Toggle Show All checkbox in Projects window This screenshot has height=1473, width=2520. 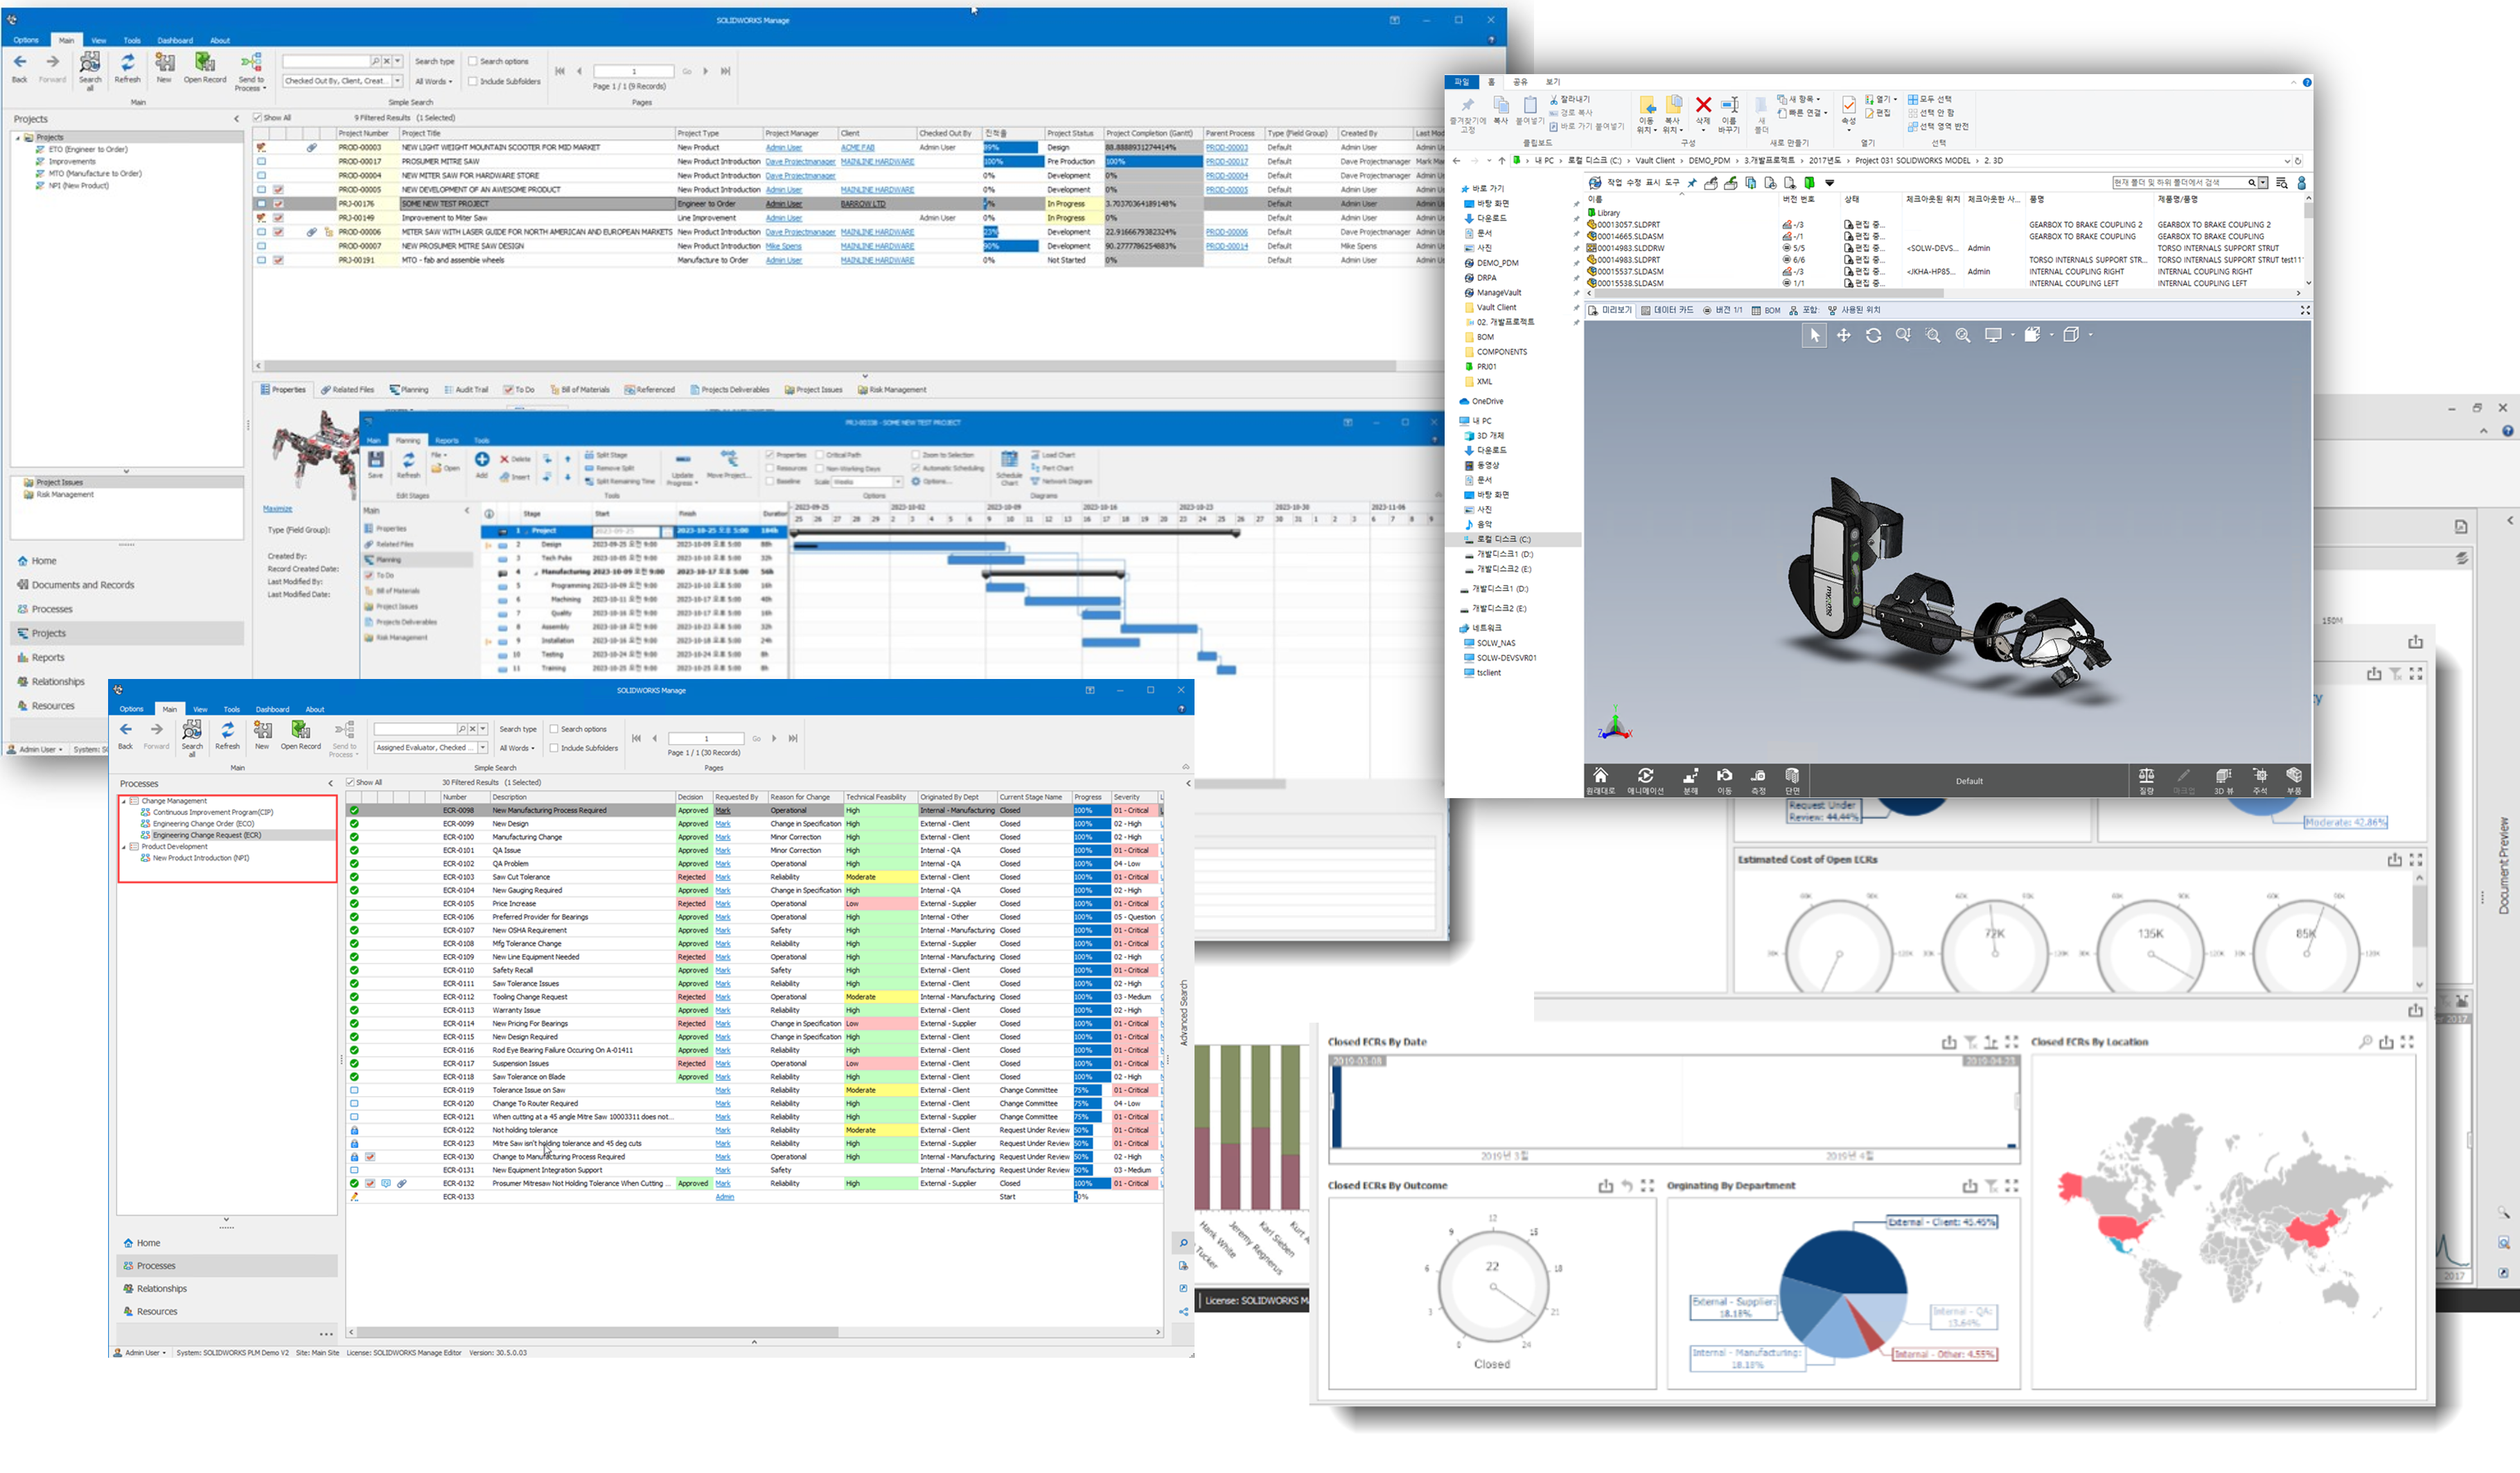[x=258, y=117]
